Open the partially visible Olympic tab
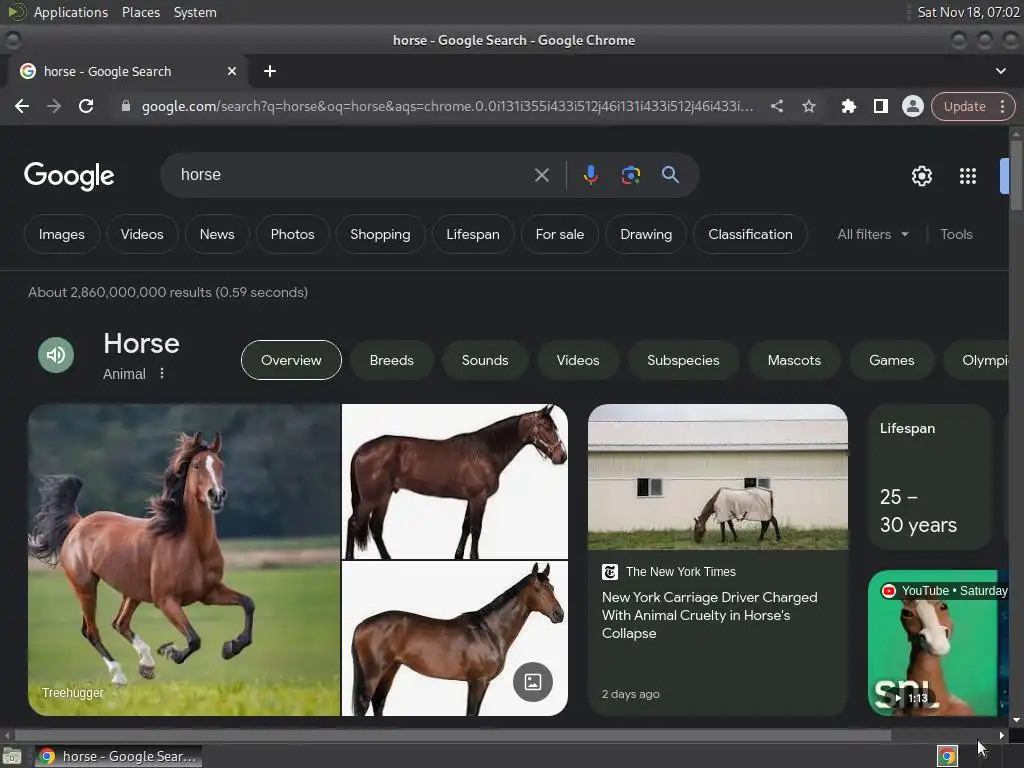The height and width of the screenshot is (768, 1024). (976, 360)
